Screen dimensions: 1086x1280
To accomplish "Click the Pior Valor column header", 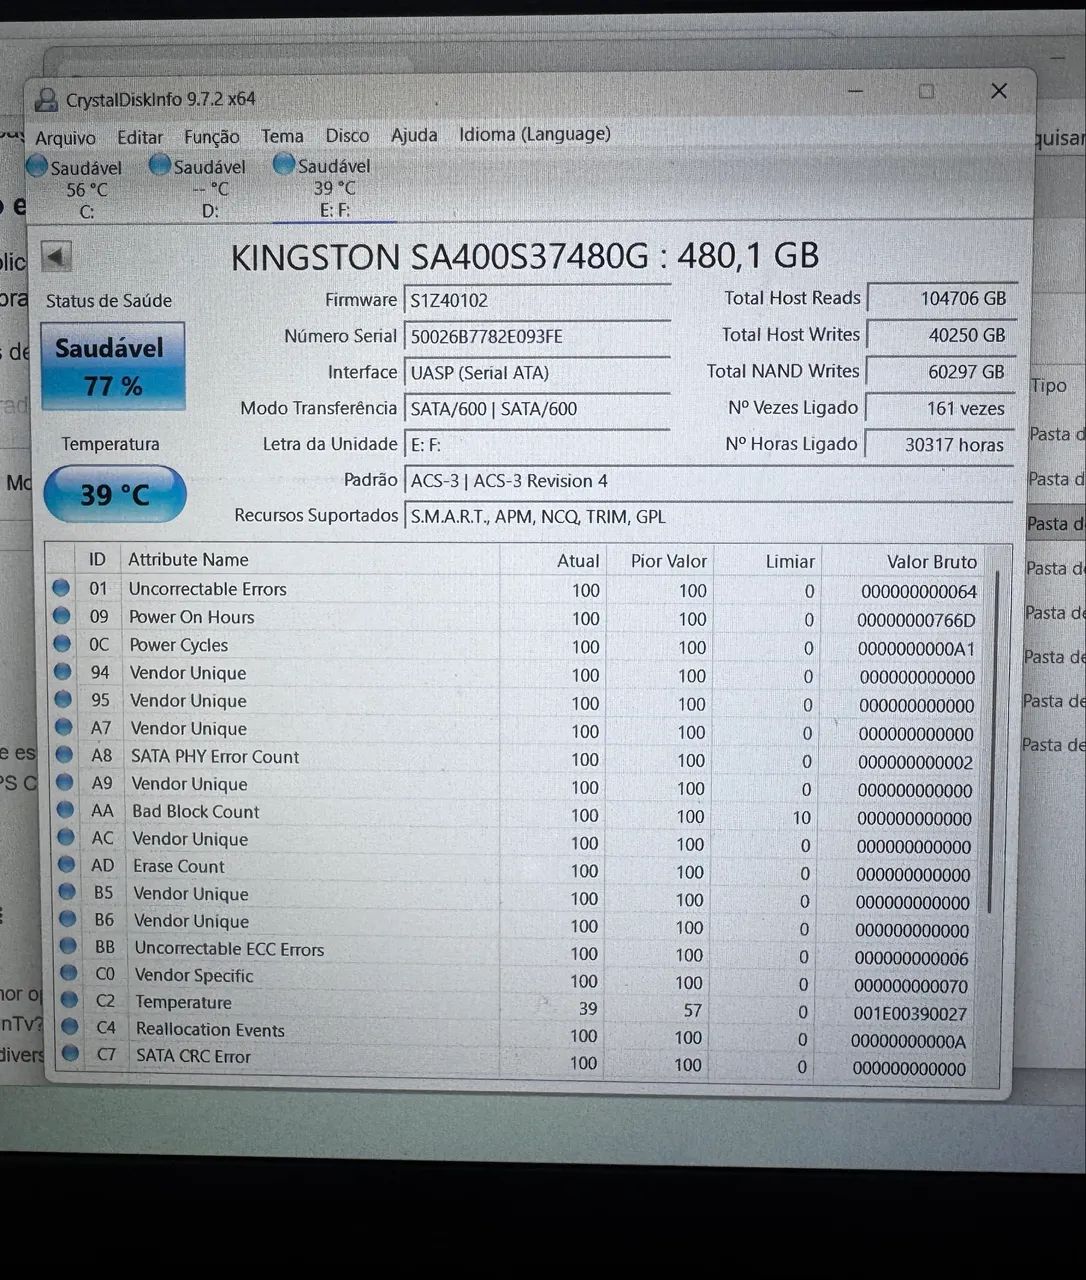I will click(669, 562).
